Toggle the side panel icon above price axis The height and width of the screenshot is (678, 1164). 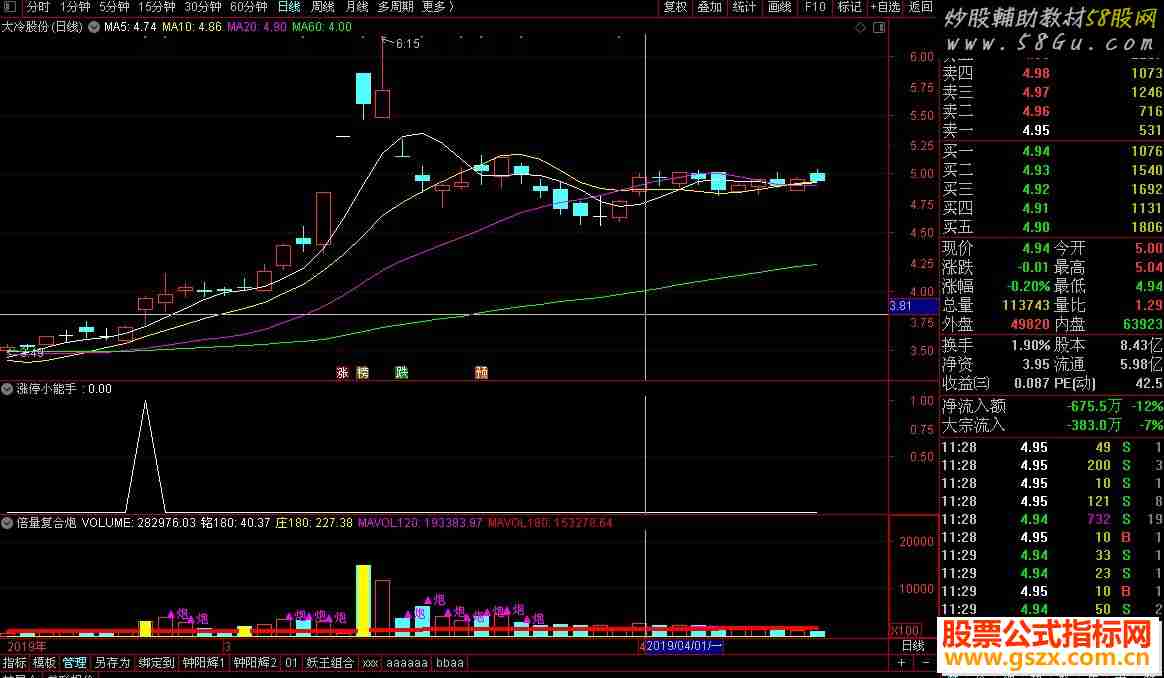click(879, 27)
